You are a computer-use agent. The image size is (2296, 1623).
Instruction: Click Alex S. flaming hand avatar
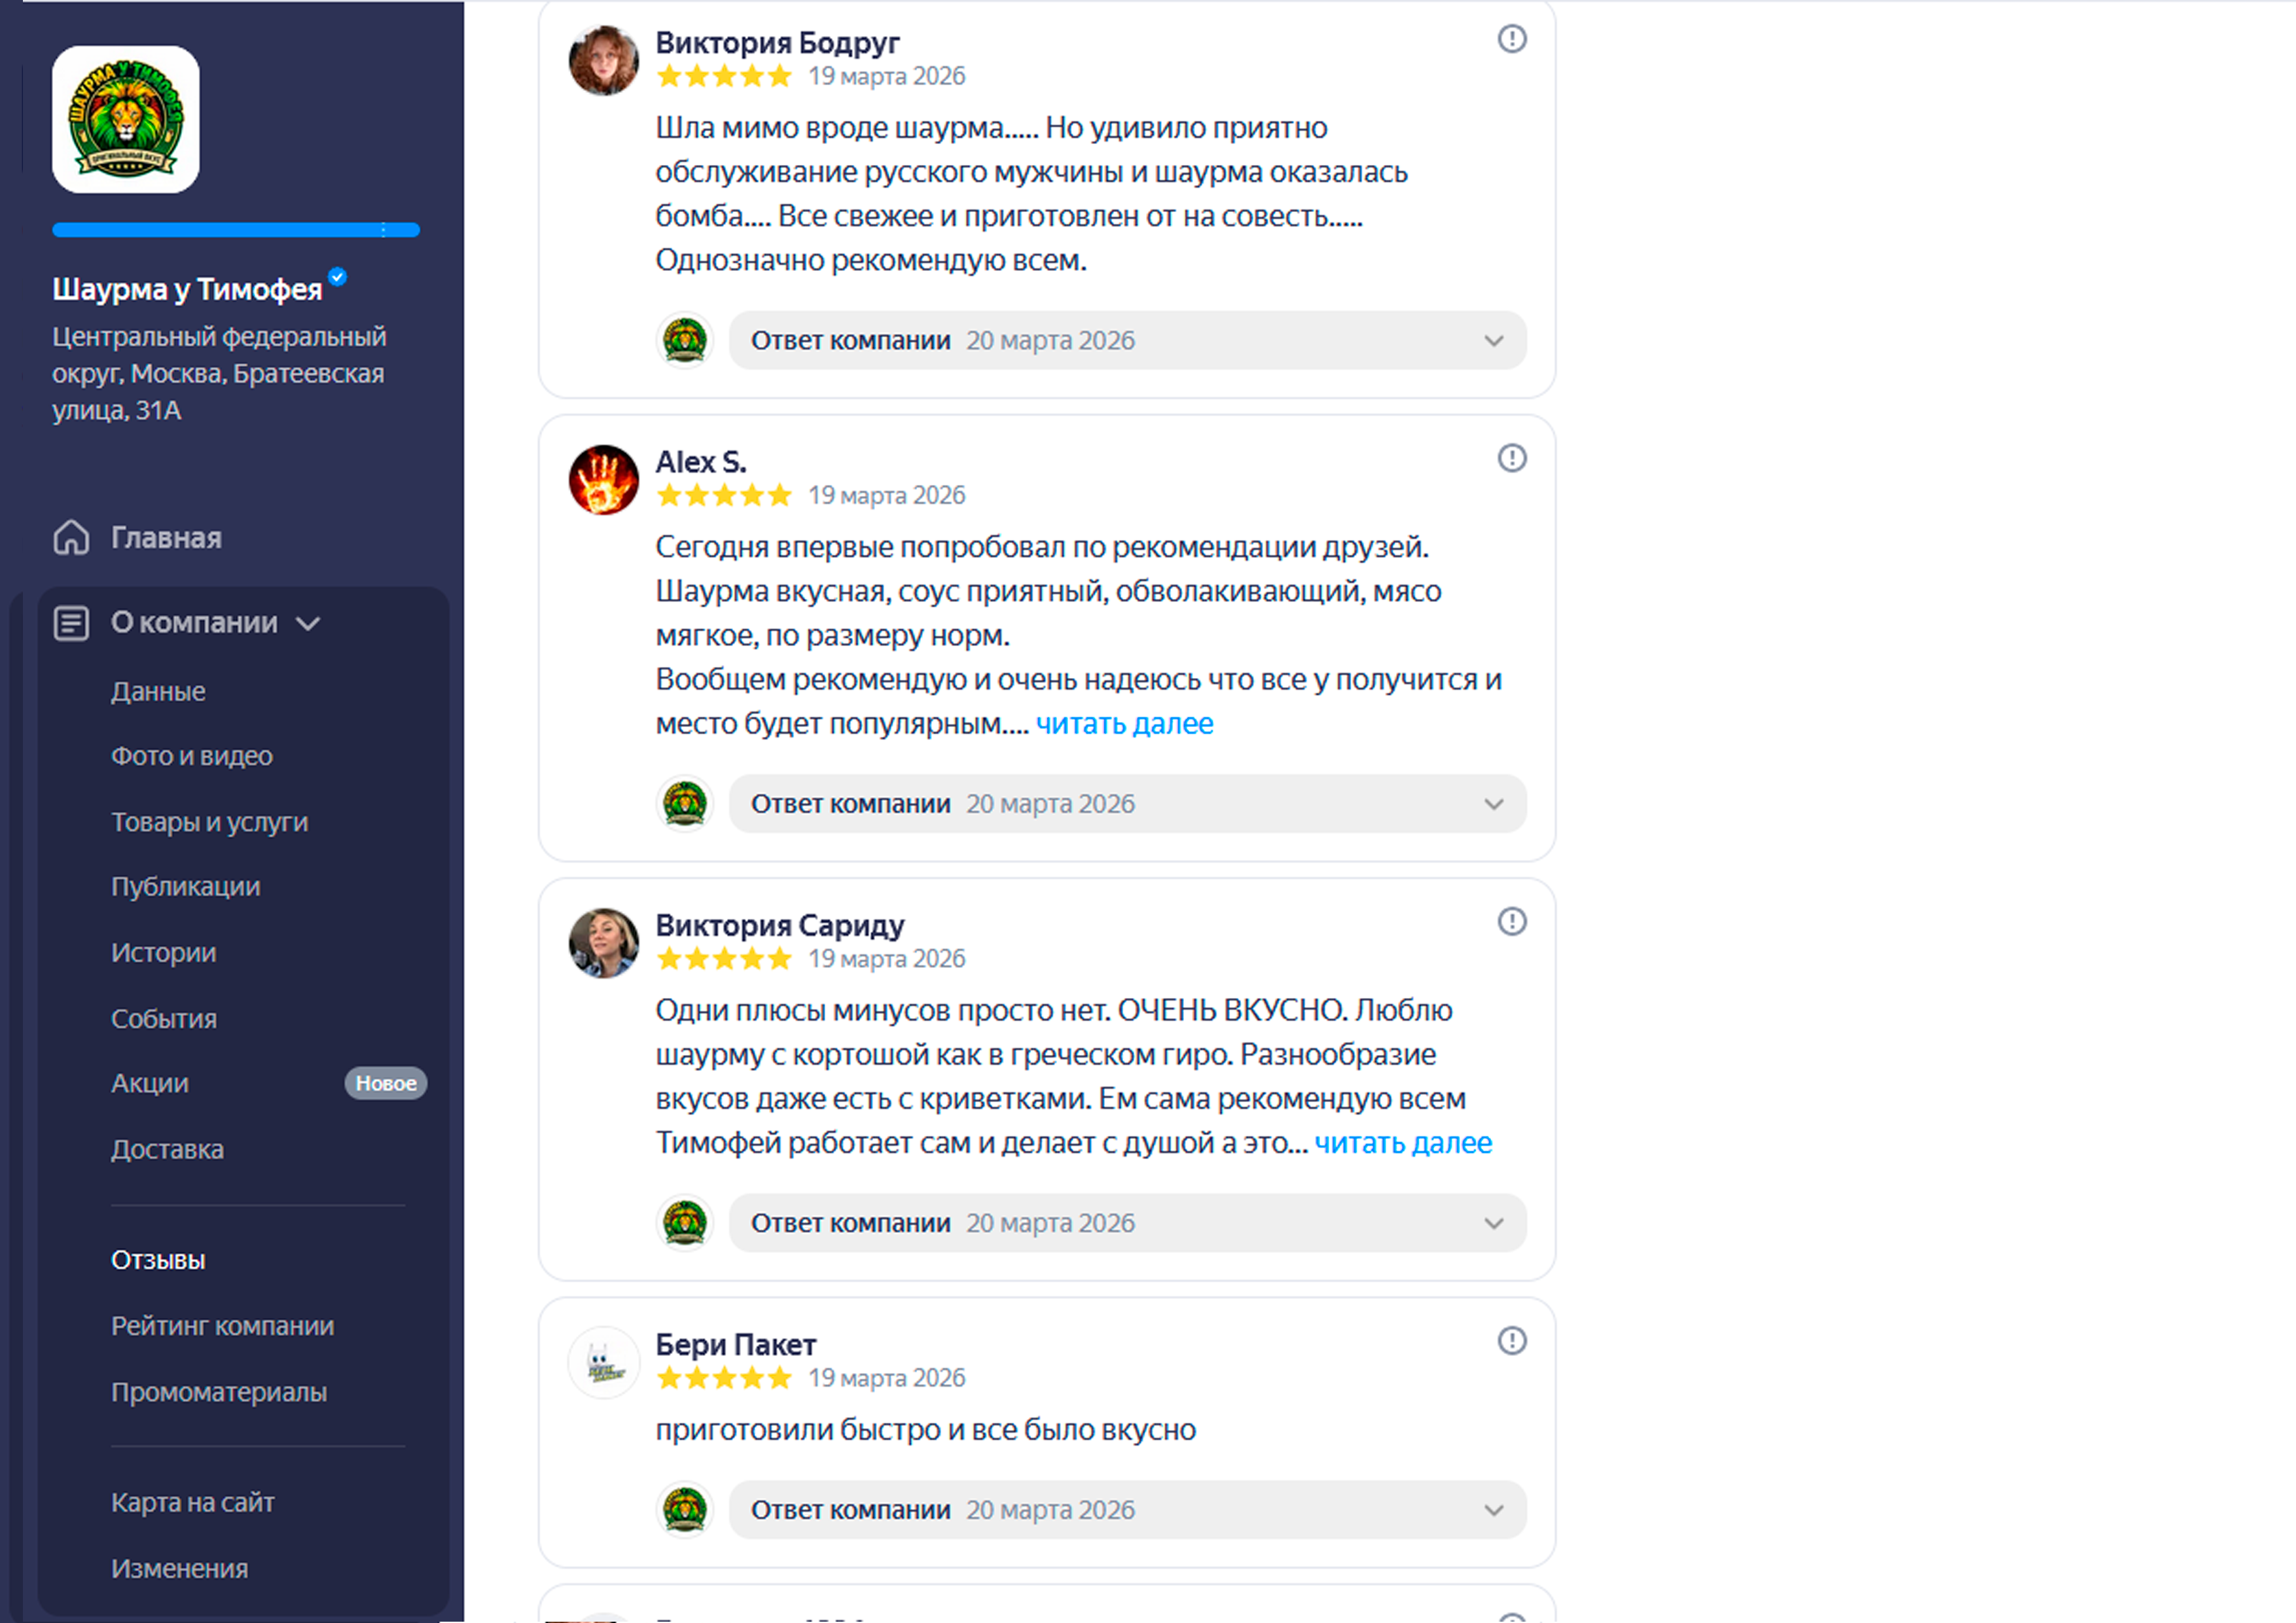point(603,480)
